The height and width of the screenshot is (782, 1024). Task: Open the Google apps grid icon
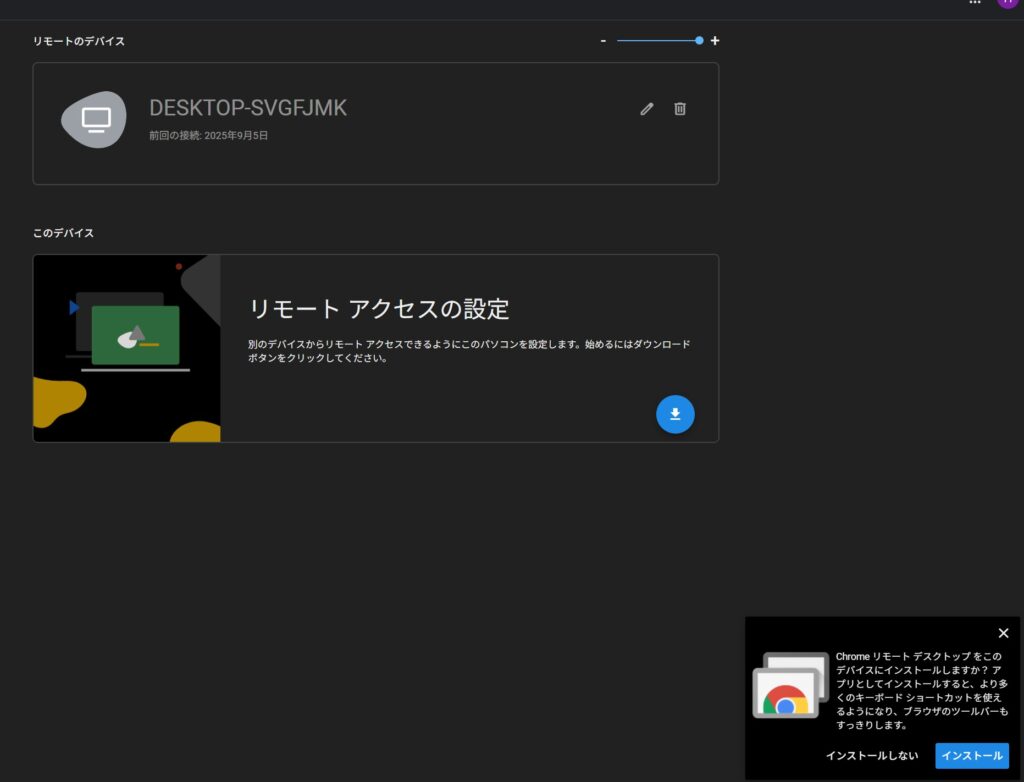click(x=975, y=3)
